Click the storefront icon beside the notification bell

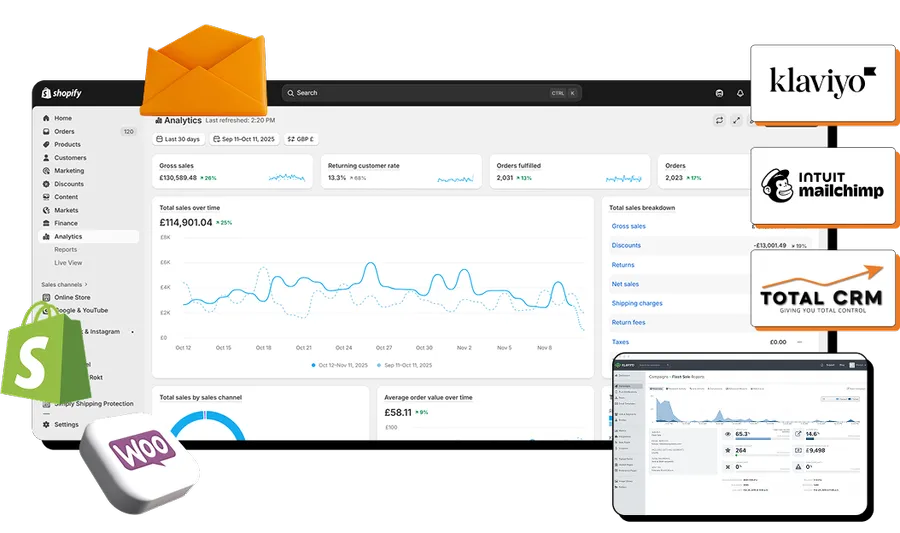719,93
